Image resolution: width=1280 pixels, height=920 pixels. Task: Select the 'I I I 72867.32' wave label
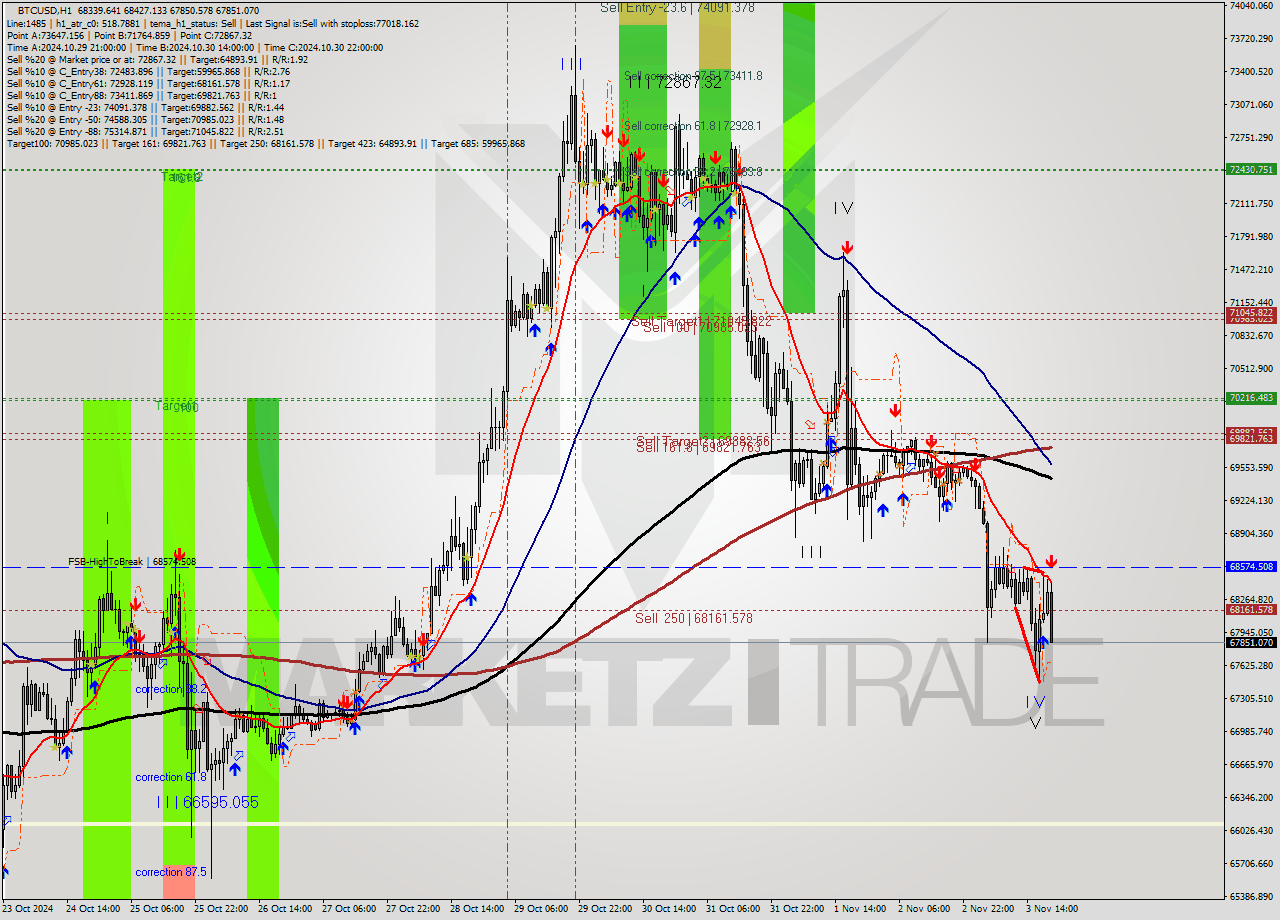674,82
